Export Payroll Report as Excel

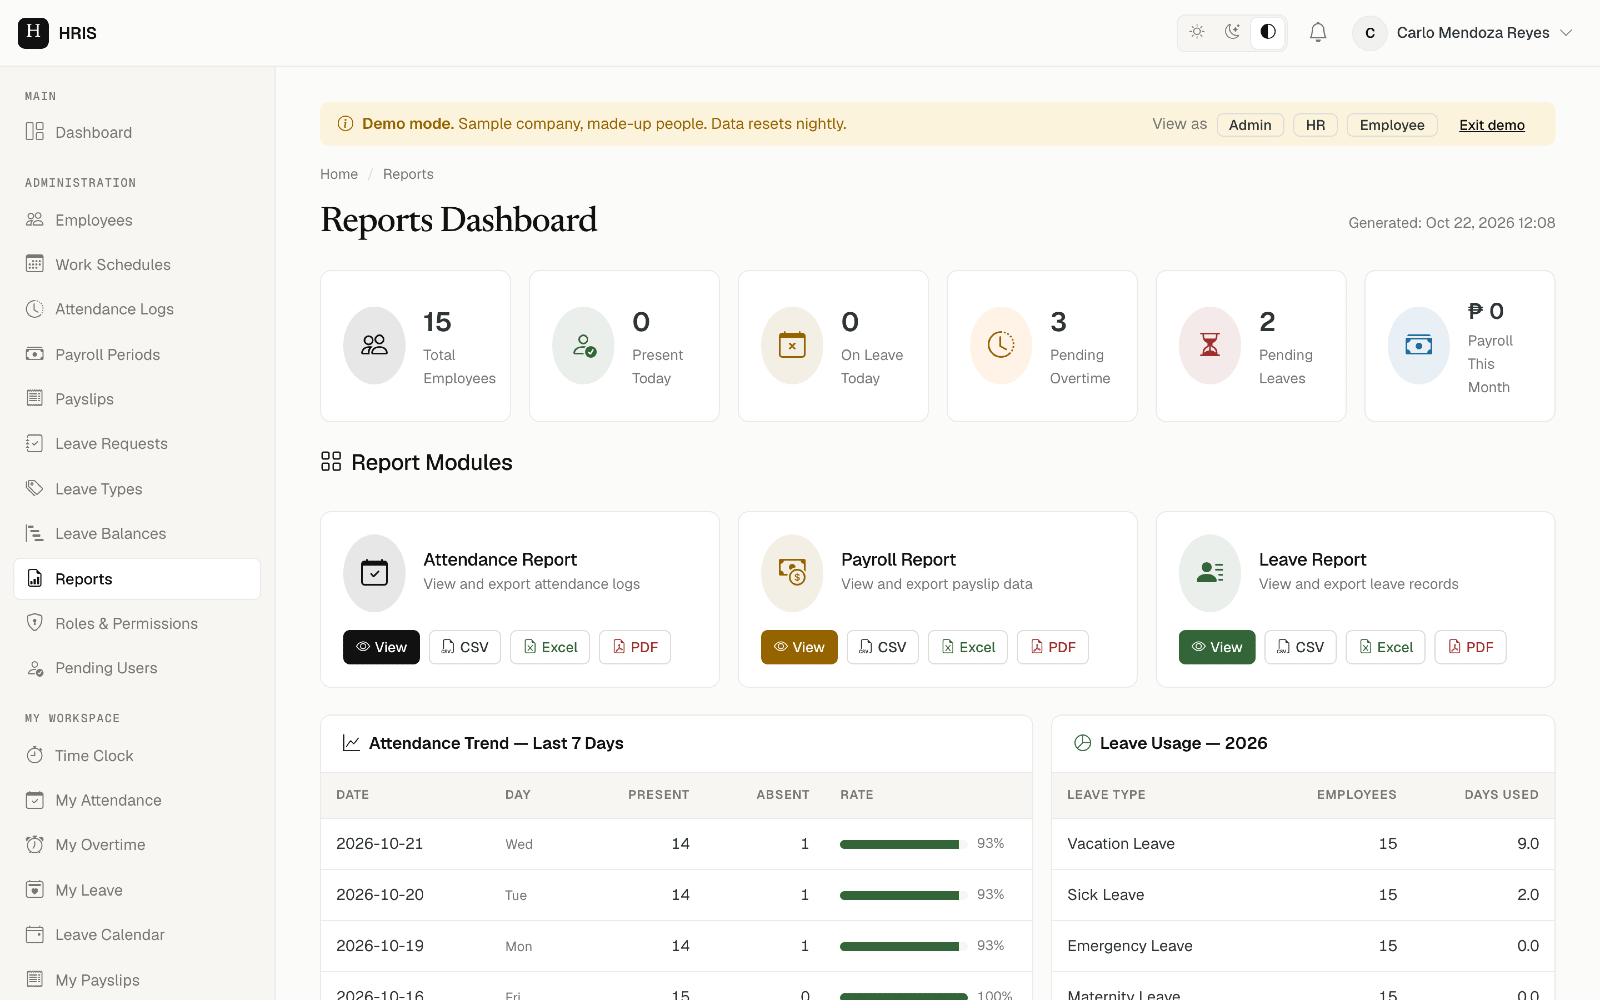click(x=968, y=647)
